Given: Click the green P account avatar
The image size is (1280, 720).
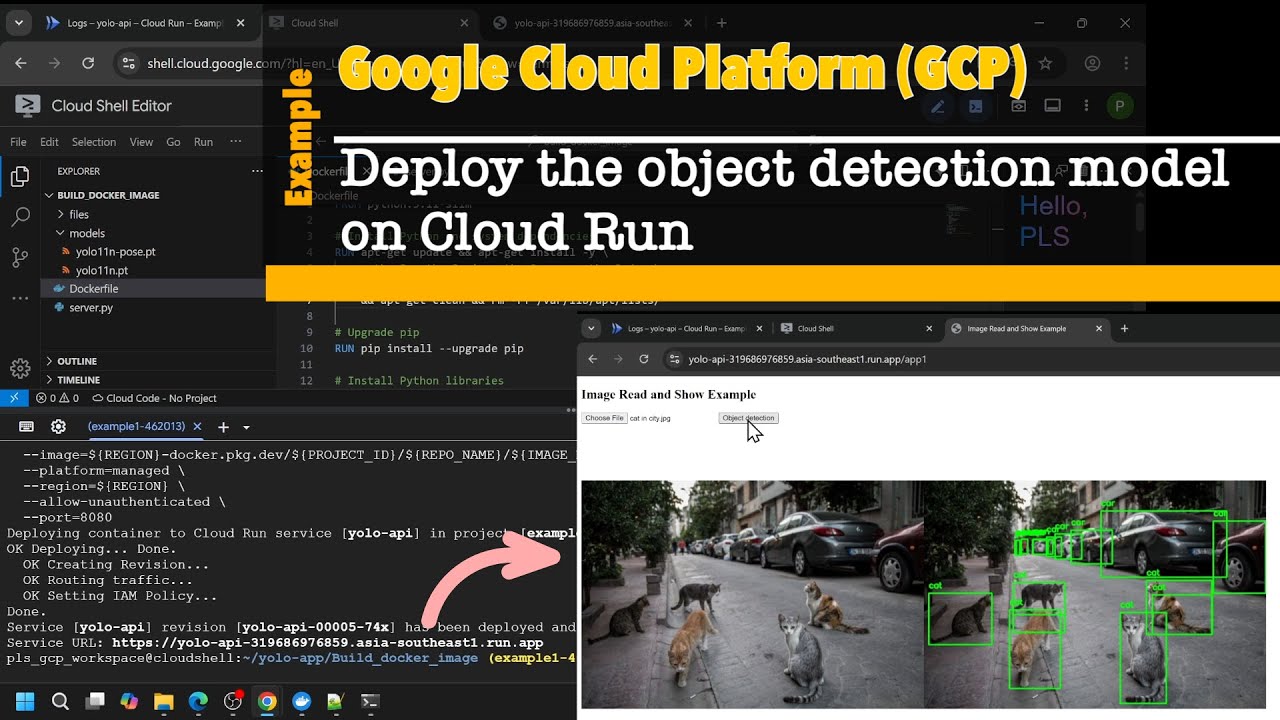Looking at the screenshot, I should (1120, 106).
